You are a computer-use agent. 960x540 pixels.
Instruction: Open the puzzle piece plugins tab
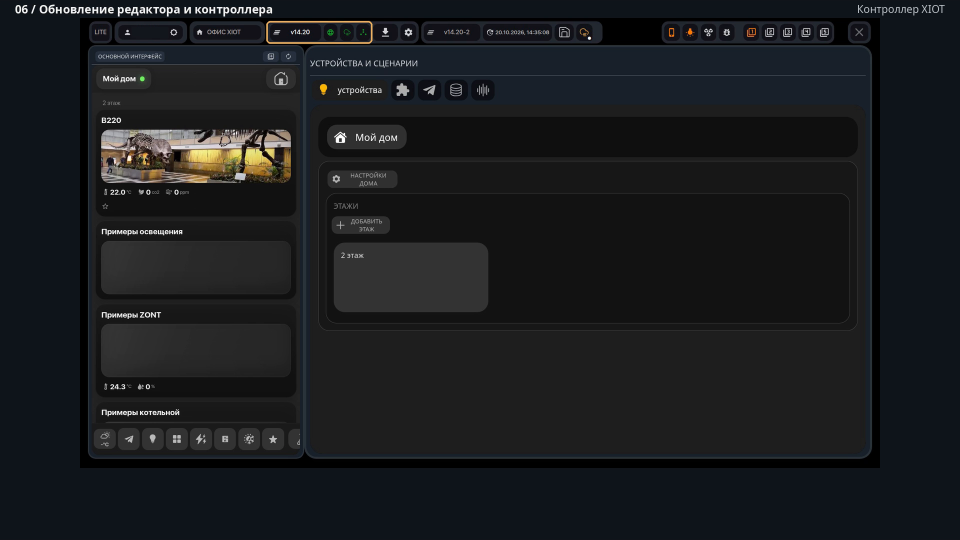point(402,90)
